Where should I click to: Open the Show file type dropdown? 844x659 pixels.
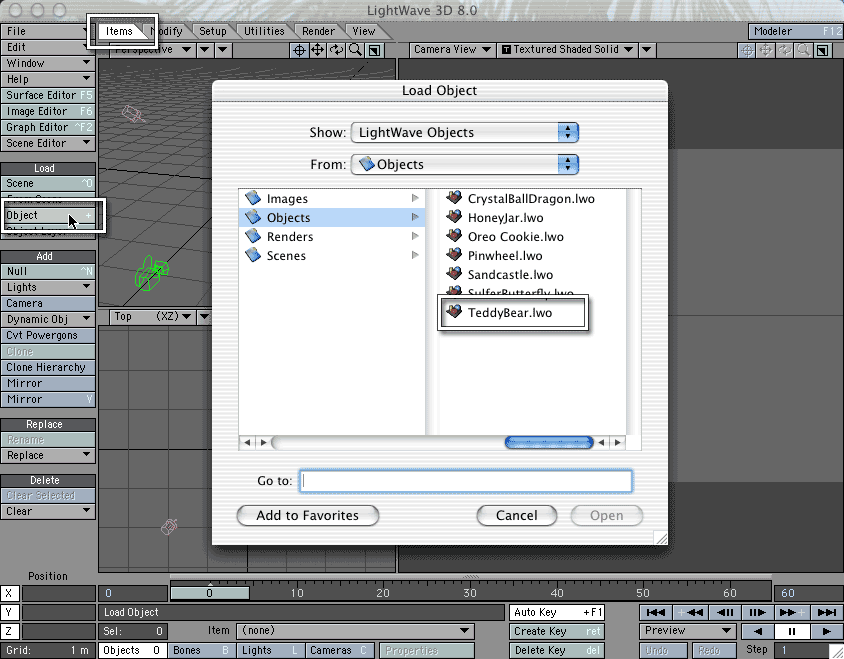[465, 132]
